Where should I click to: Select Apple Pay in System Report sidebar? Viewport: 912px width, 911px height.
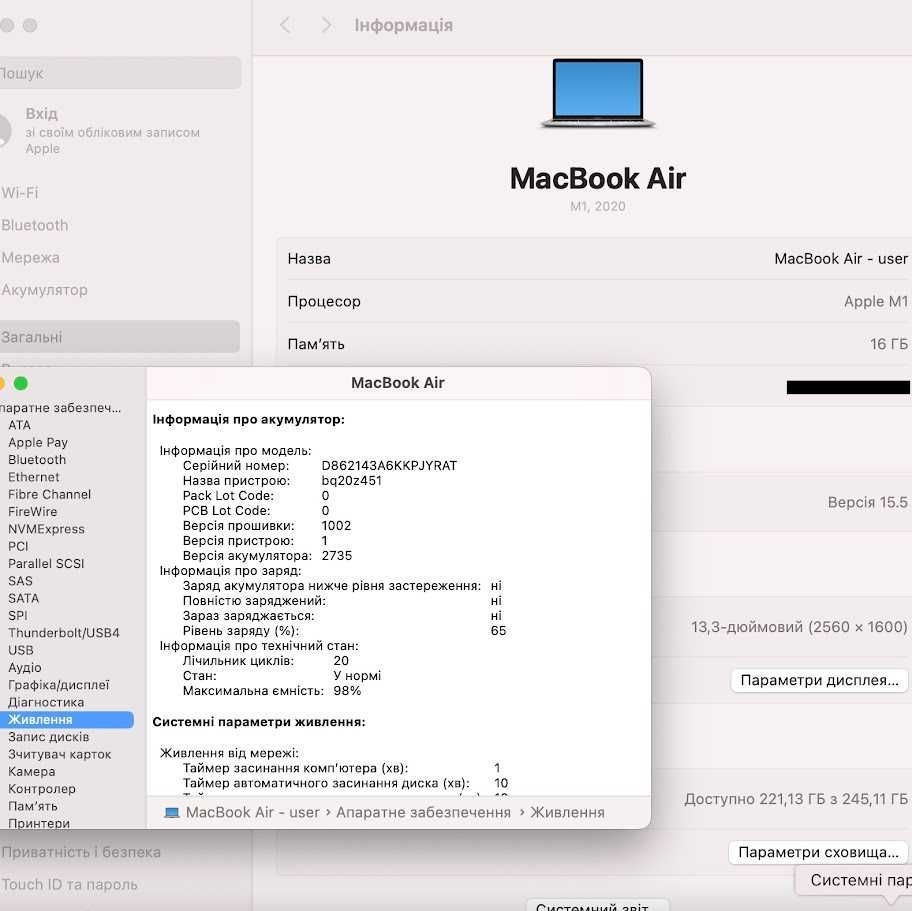(38, 443)
